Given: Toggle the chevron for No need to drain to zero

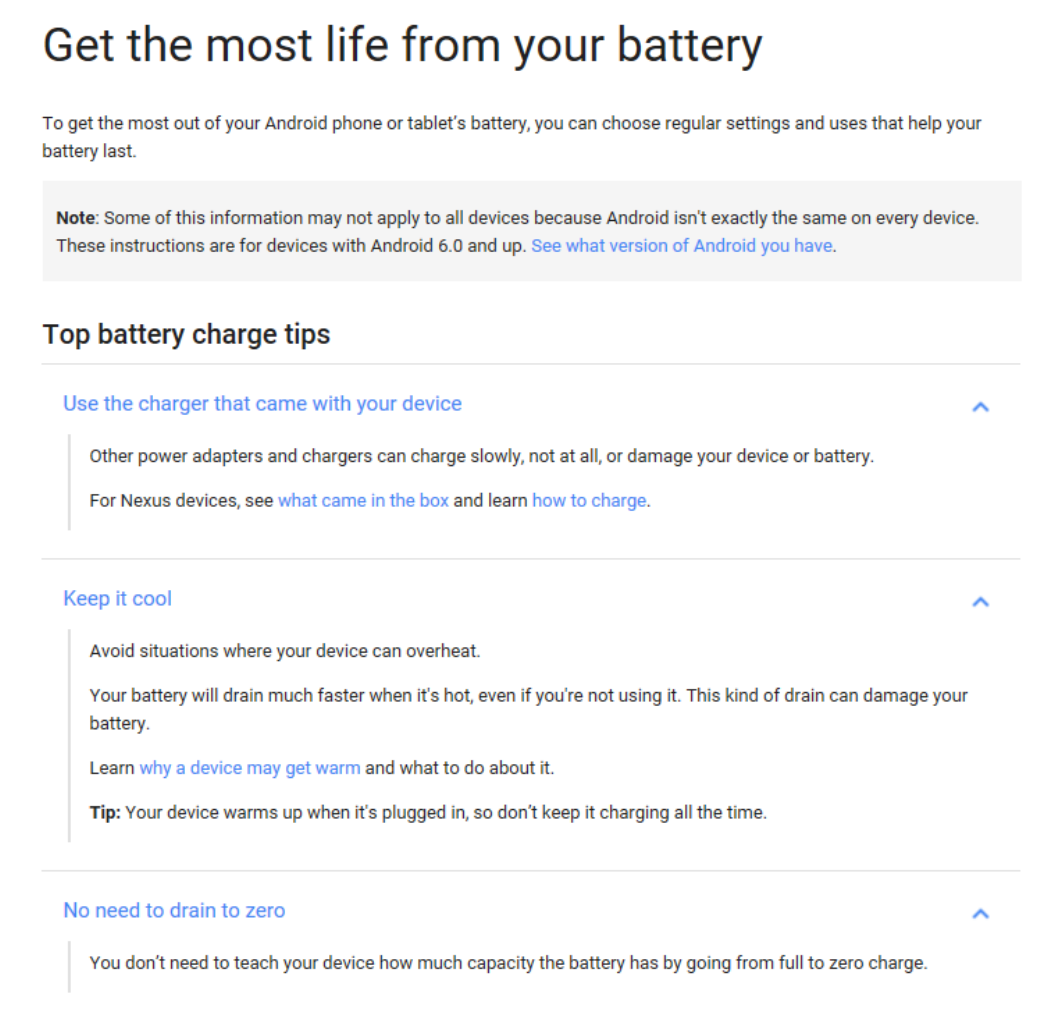Looking at the screenshot, I should tap(980, 913).
